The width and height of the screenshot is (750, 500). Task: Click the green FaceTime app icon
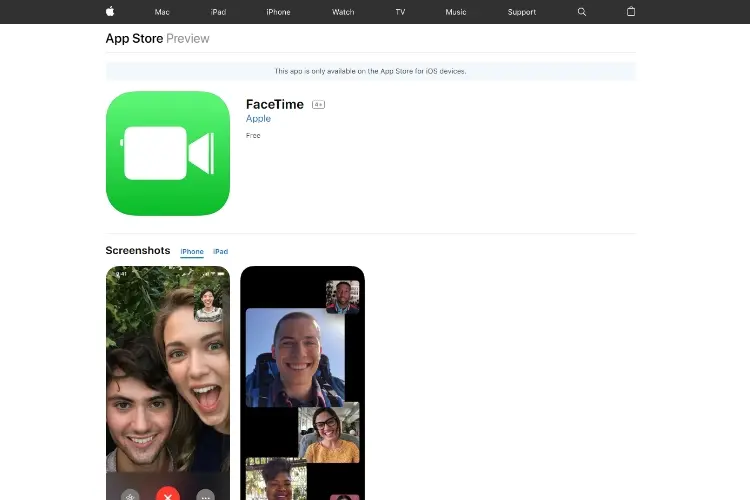tap(168, 153)
